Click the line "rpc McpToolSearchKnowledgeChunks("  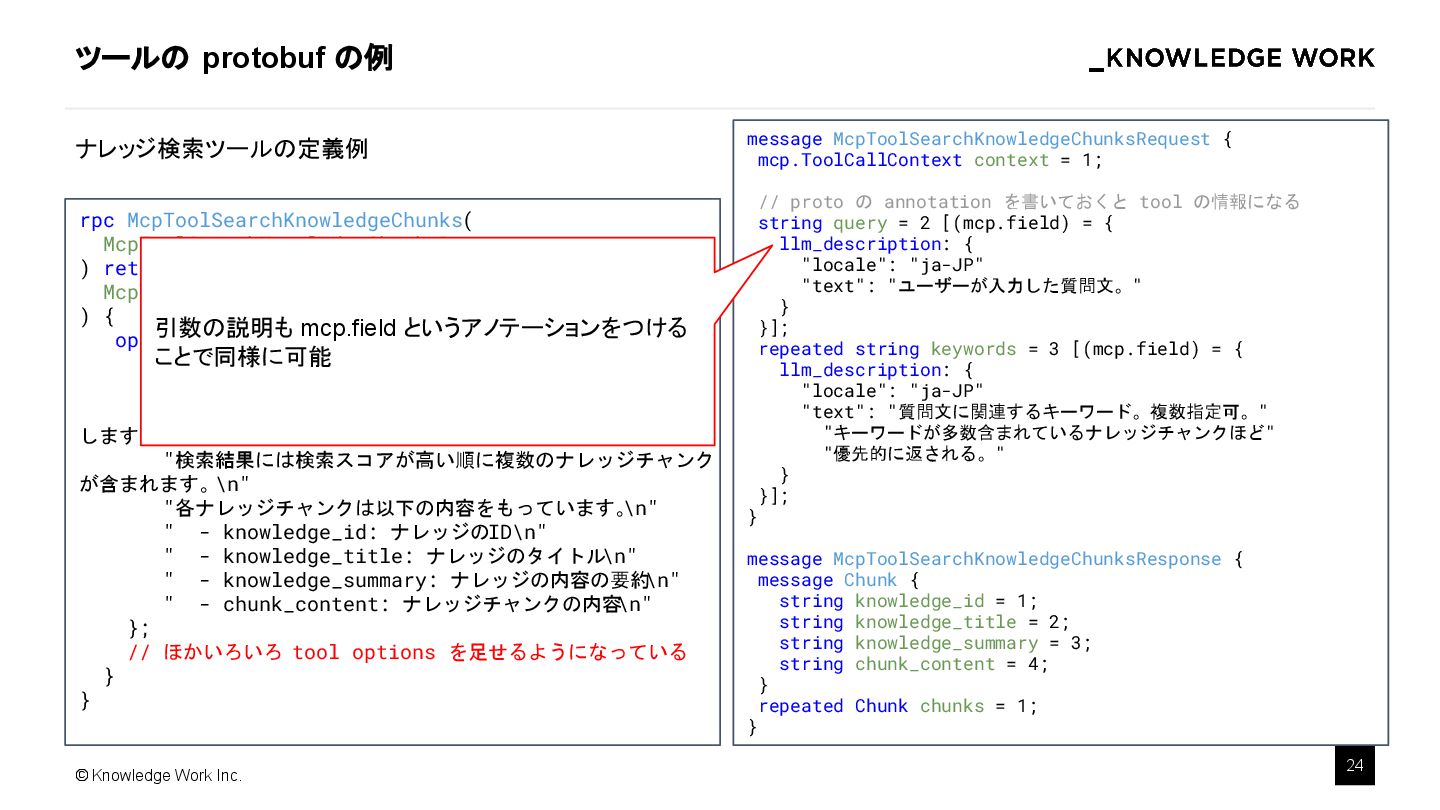[x=275, y=221]
